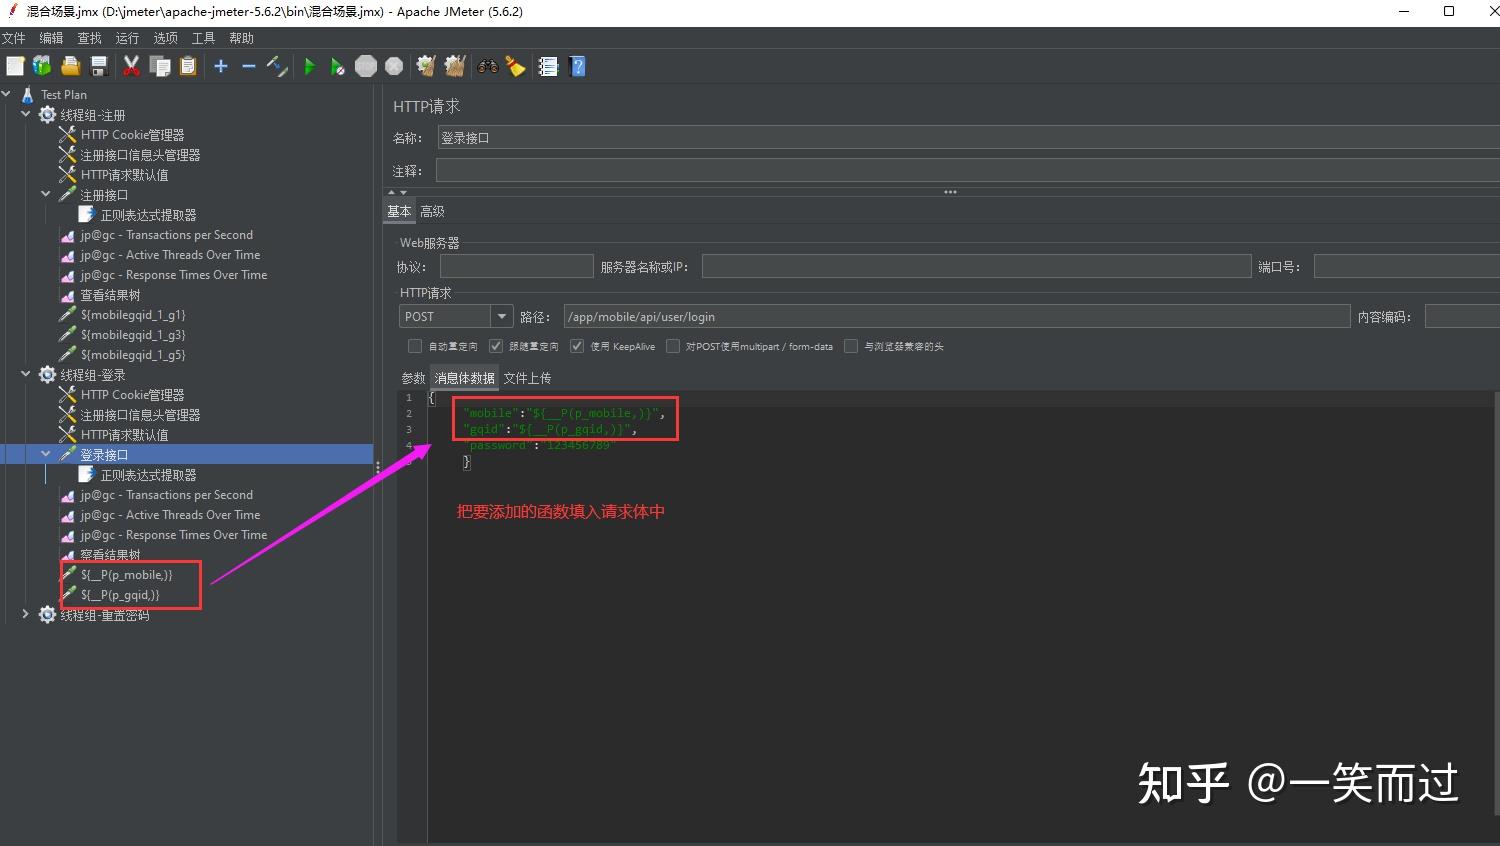Toggle 对POST使用multipart / form-data checkbox
The width and height of the screenshot is (1500, 846).
(x=673, y=346)
